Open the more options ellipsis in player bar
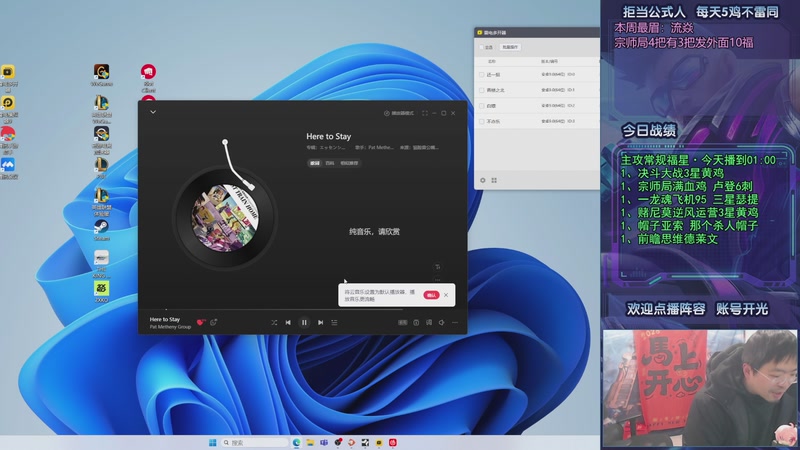800x450 pixels. [455, 322]
